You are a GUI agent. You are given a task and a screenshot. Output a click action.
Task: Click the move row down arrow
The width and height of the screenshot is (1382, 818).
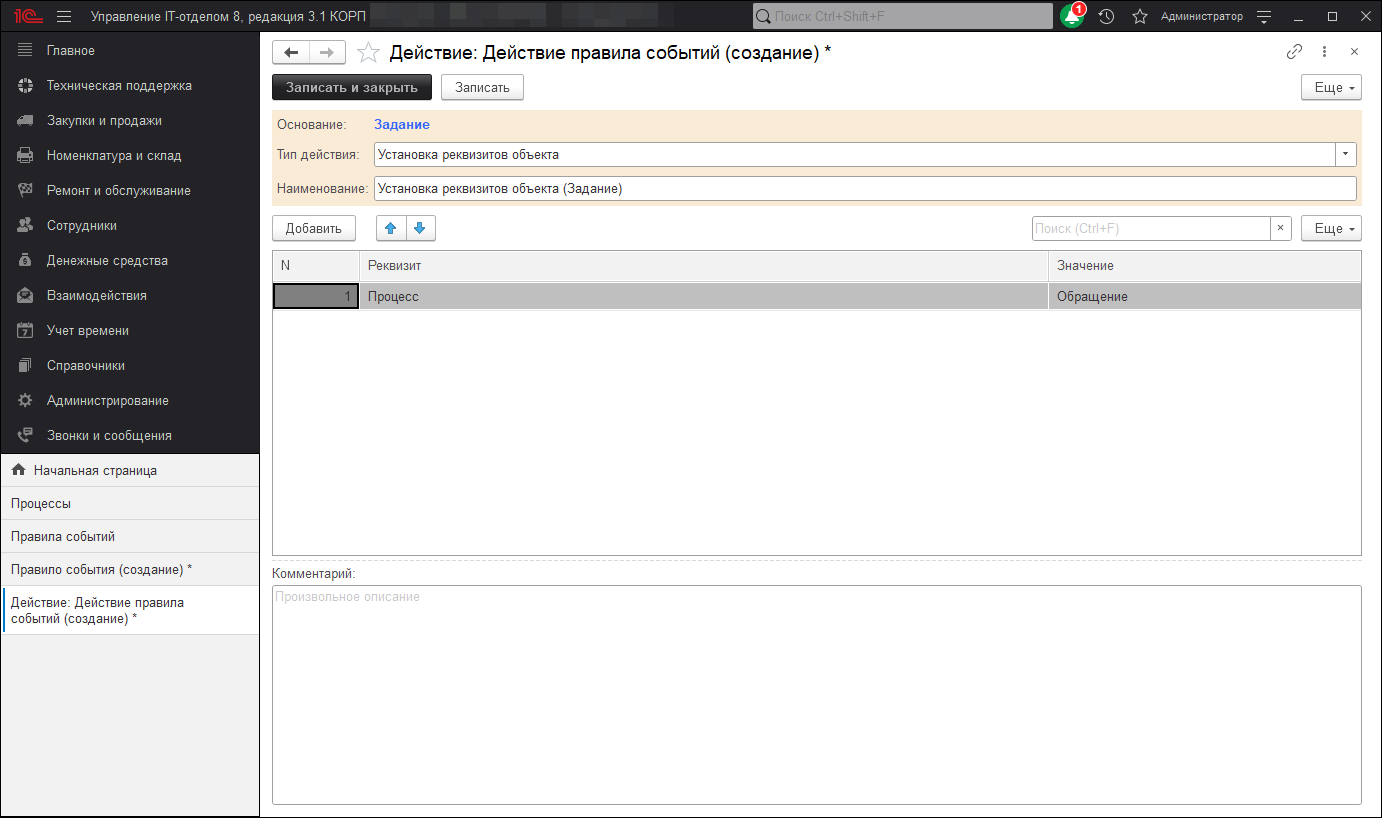tap(420, 229)
